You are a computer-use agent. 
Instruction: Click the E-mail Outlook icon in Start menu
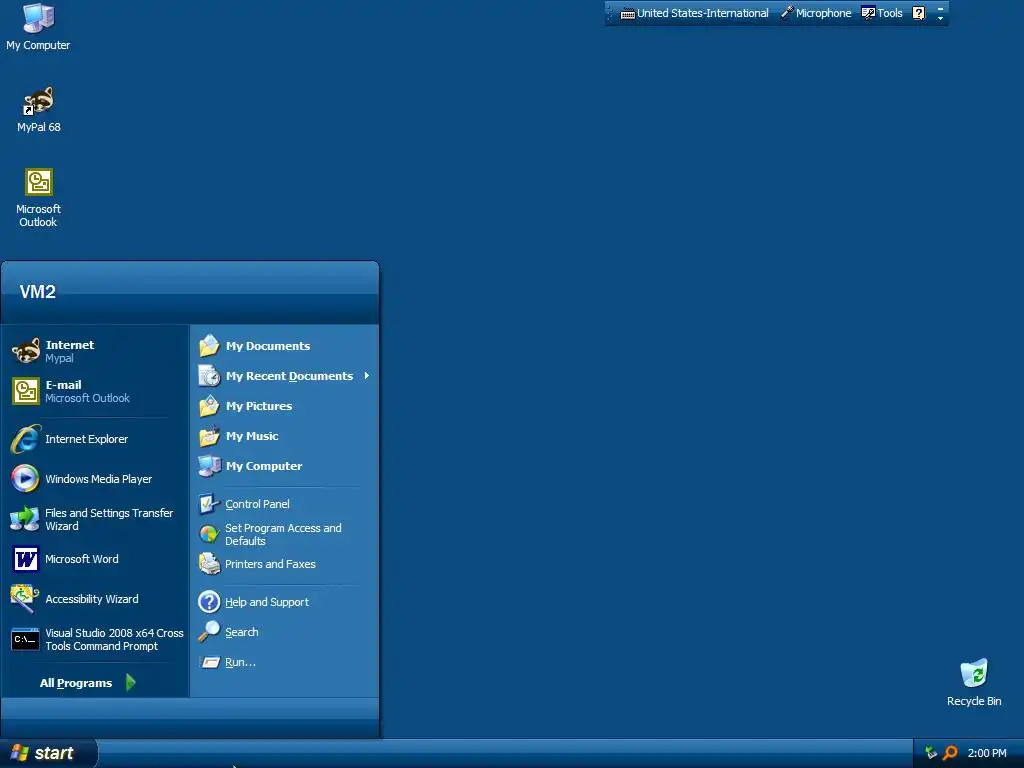coord(26,391)
